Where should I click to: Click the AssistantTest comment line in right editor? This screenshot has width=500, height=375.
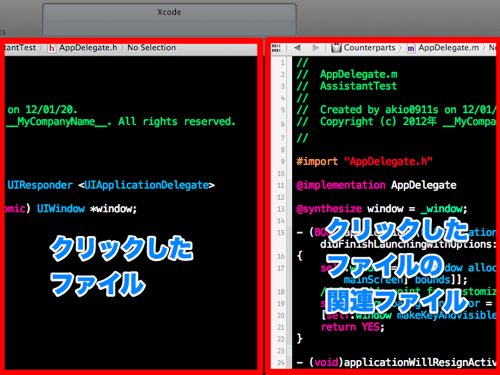point(347,86)
